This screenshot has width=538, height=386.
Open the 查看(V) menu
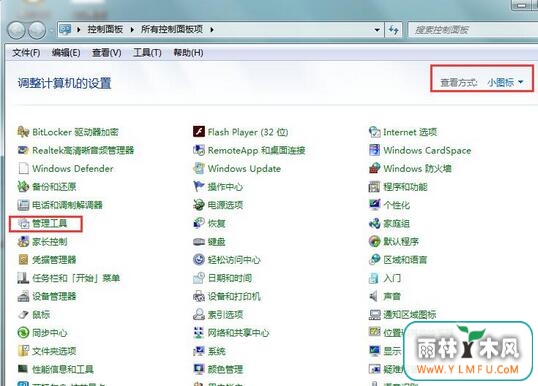[x=107, y=53]
